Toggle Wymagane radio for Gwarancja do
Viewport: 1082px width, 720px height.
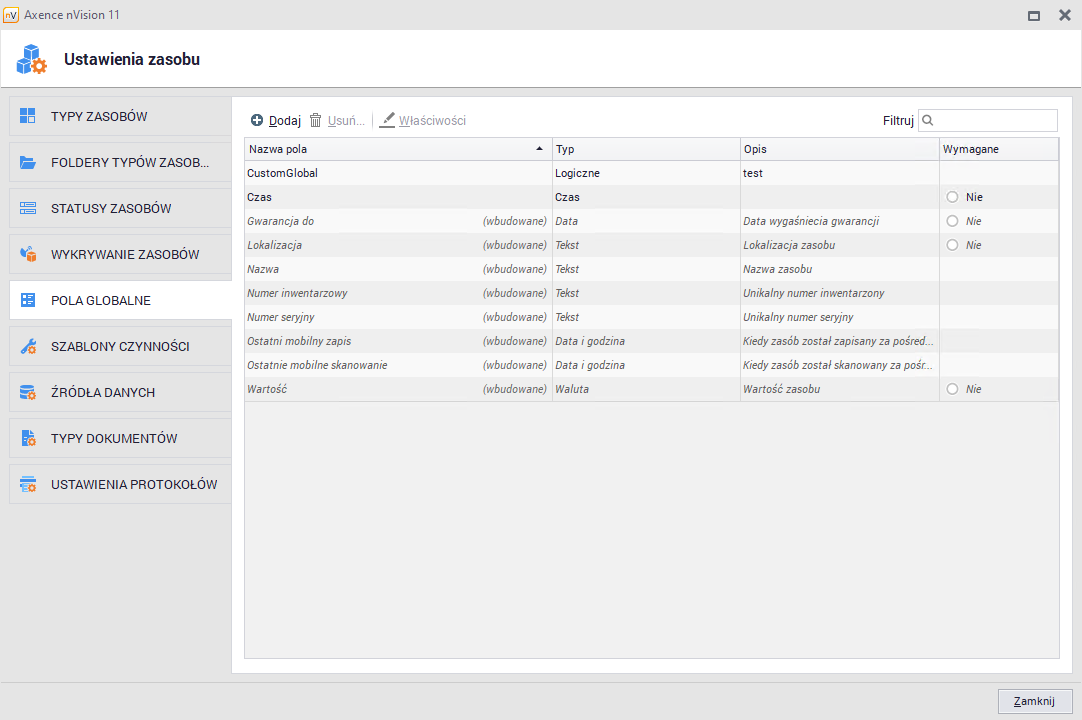[x=952, y=221]
